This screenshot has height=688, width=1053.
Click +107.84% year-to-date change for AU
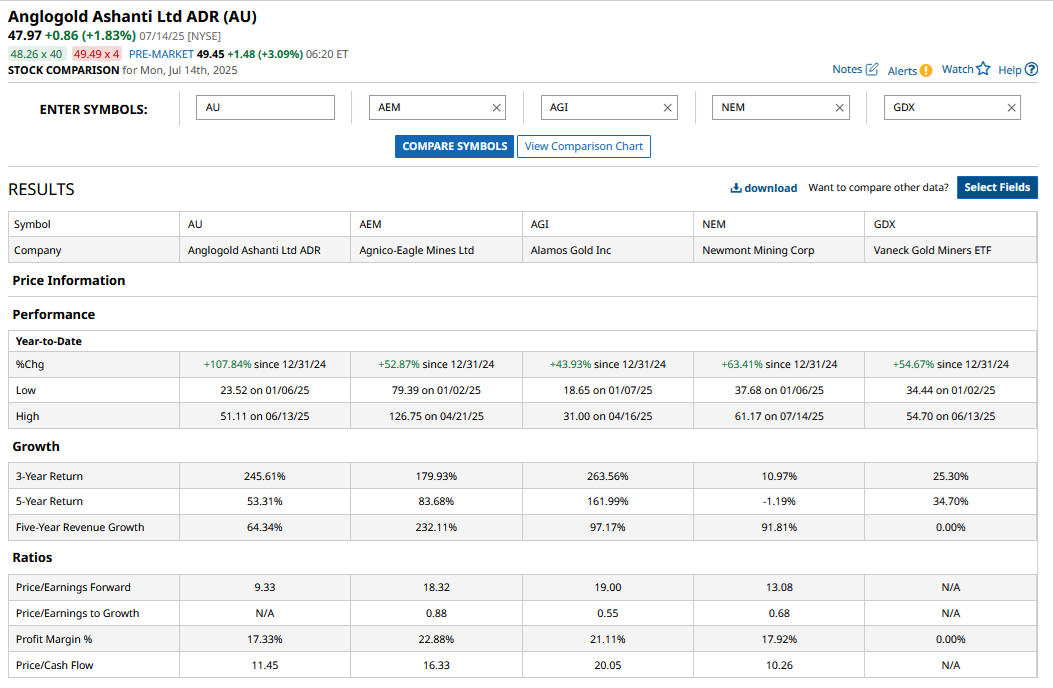click(228, 364)
